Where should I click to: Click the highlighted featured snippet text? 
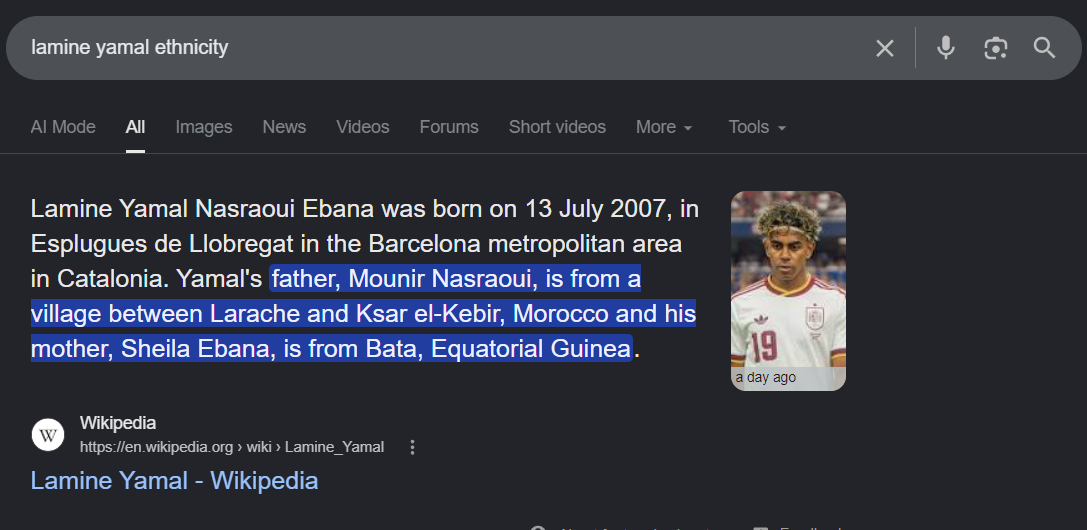(x=364, y=314)
